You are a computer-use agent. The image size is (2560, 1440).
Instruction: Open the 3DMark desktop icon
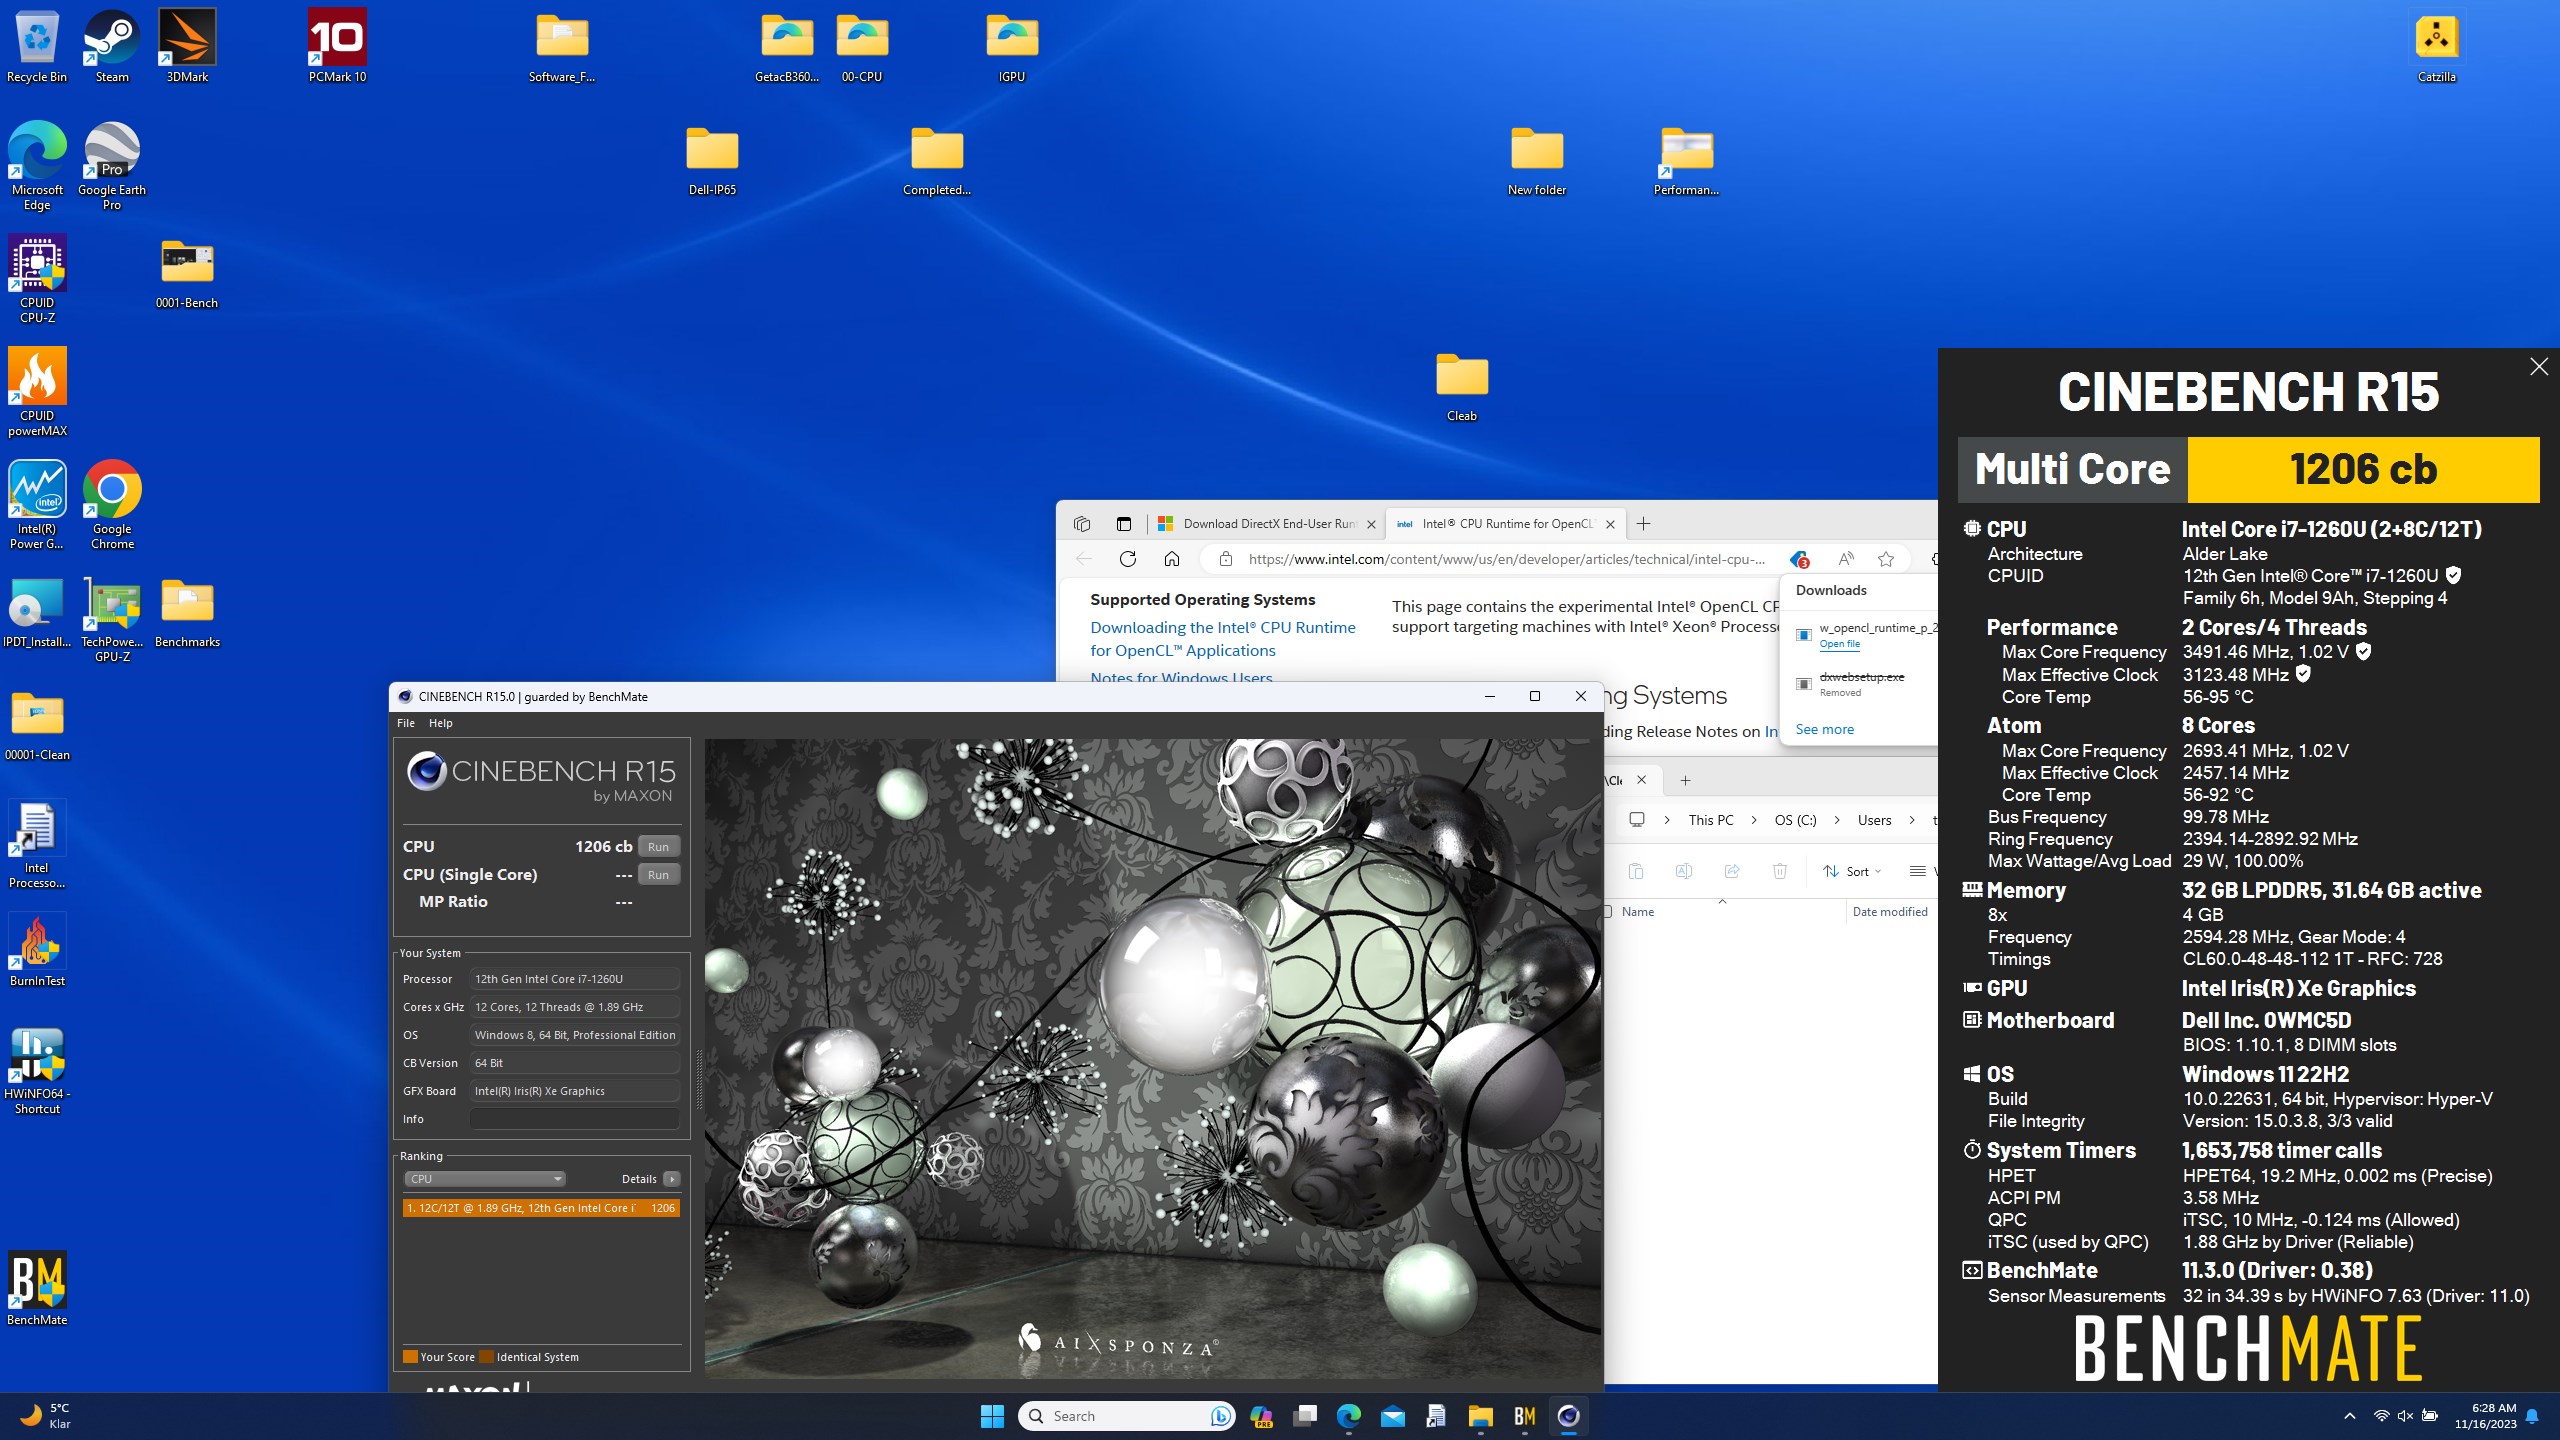coord(187,46)
